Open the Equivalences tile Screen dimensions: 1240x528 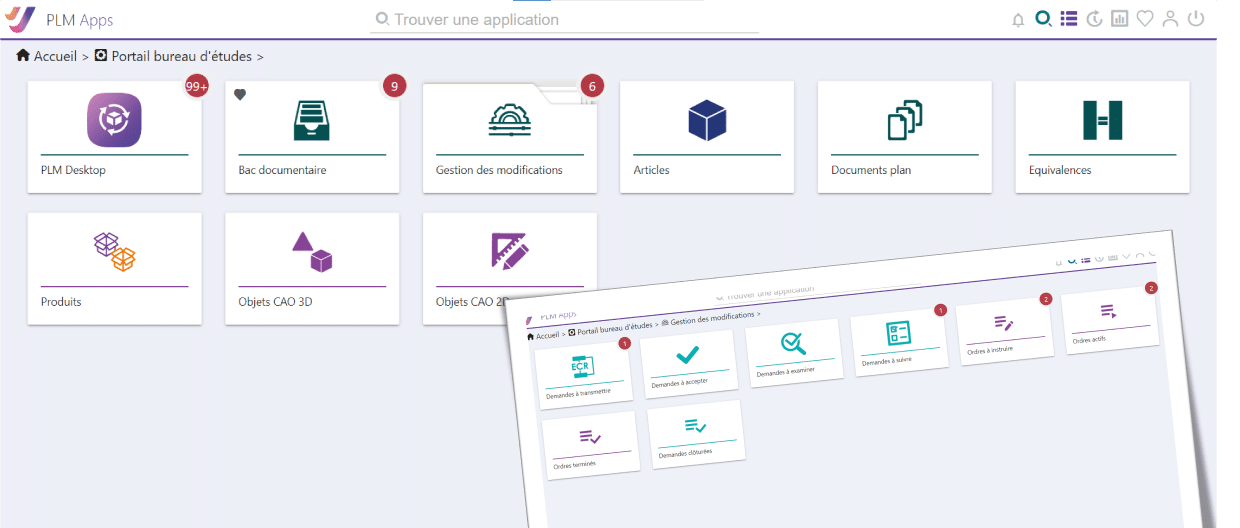point(1102,136)
